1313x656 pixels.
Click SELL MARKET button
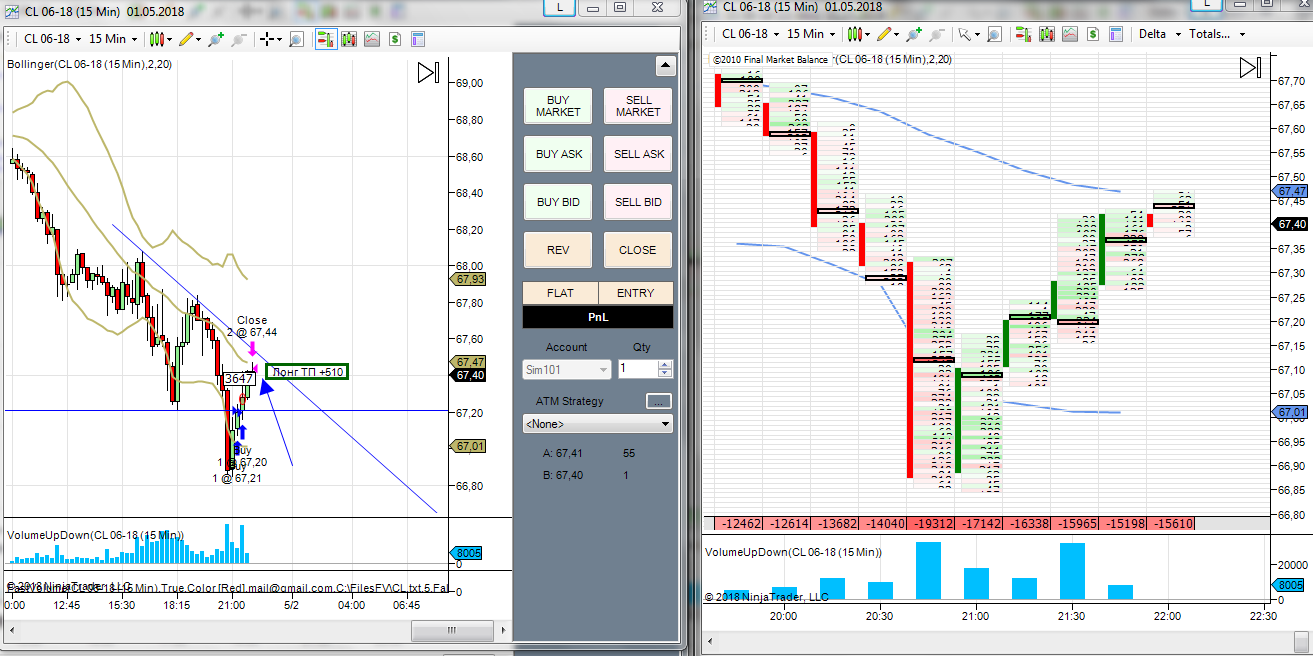(638, 106)
